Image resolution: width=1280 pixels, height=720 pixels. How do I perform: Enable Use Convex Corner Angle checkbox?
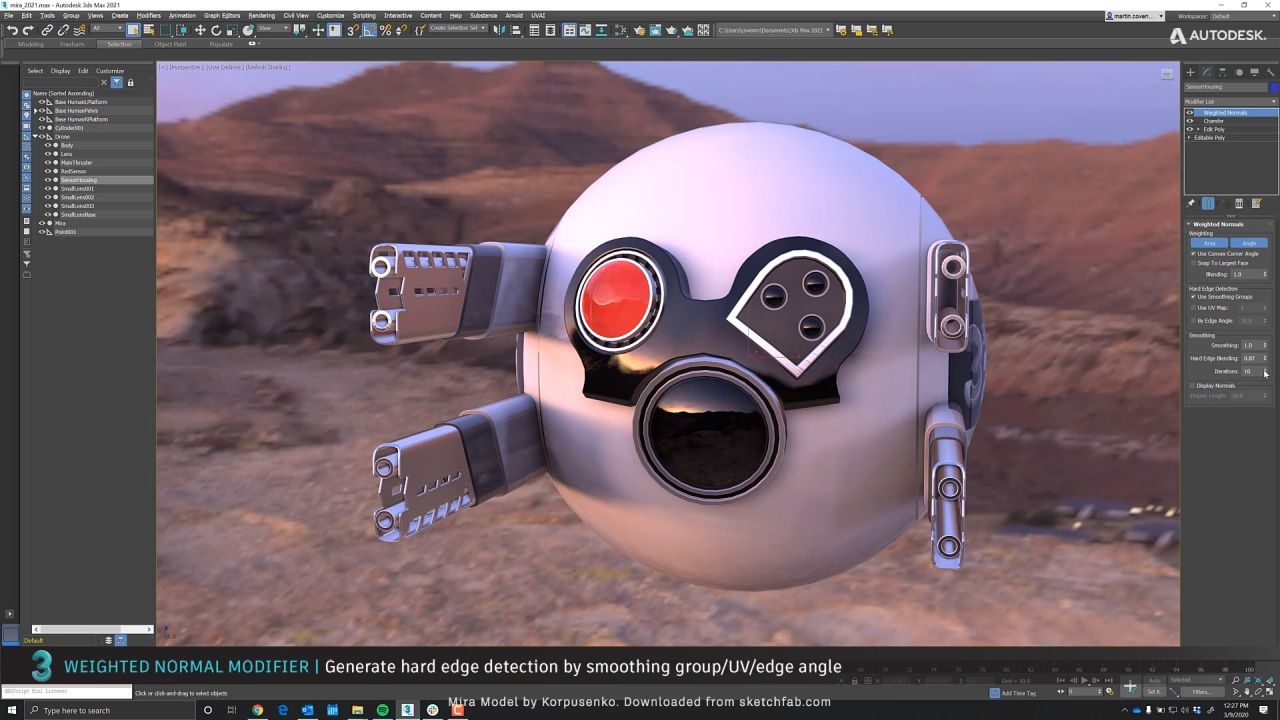[x=1193, y=254]
